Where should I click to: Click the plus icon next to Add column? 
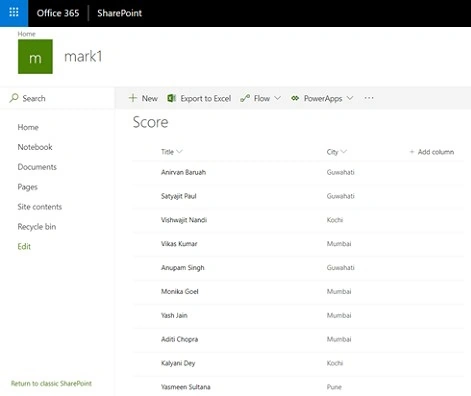pyautogui.click(x=412, y=152)
